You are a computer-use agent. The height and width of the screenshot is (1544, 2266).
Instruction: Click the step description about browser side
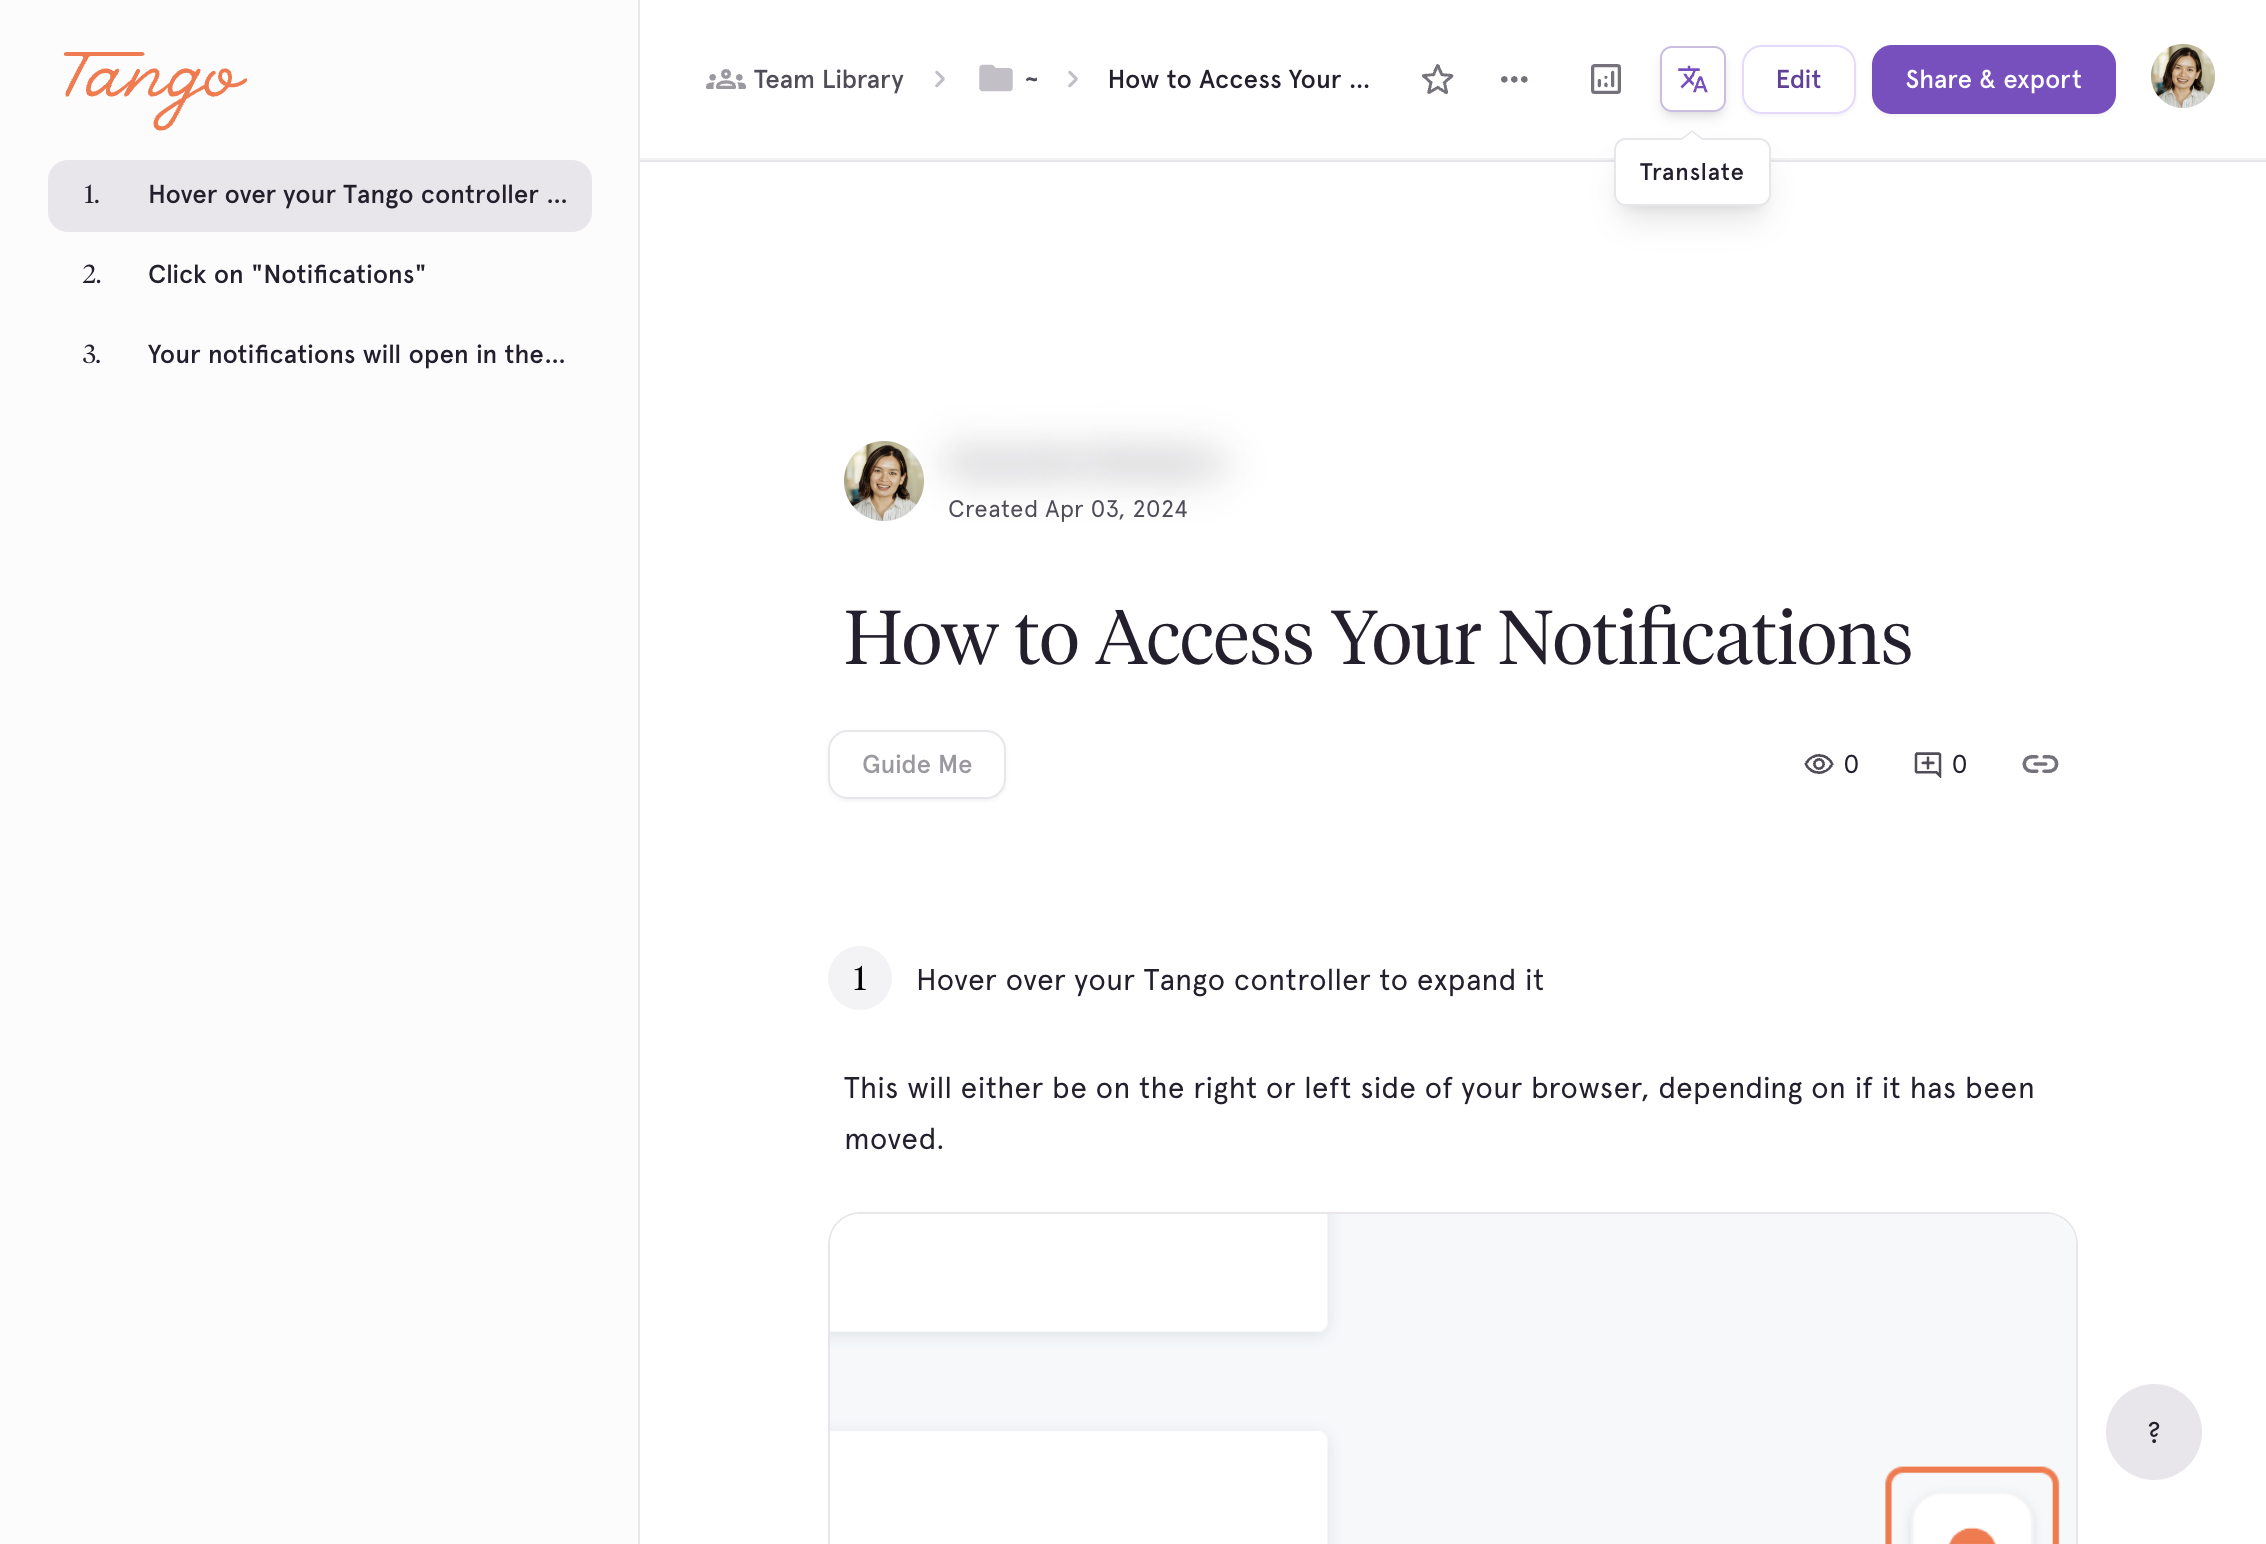pyautogui.click(x=1439, y=1113)
